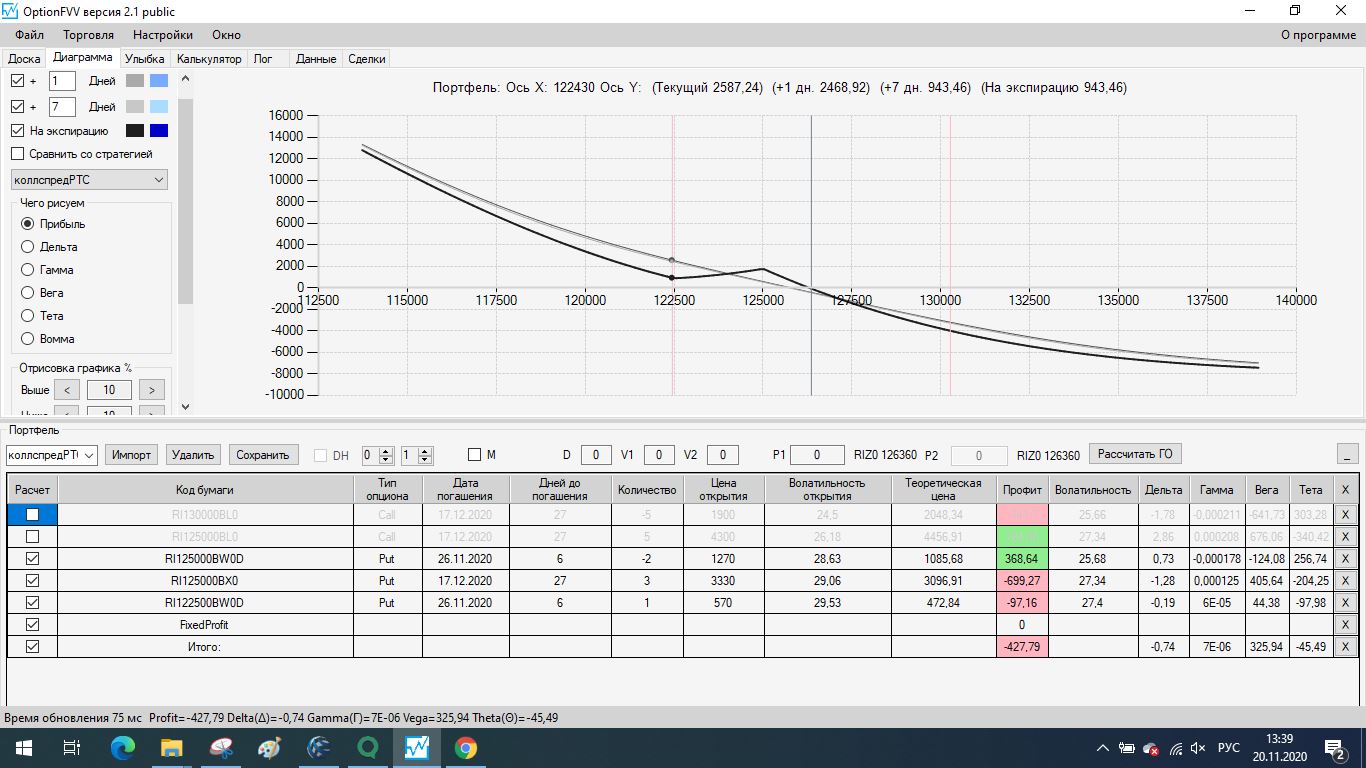The image size is (1366, 768).
Task: Click the X in the Итого row
Action: coord(1345,647)
